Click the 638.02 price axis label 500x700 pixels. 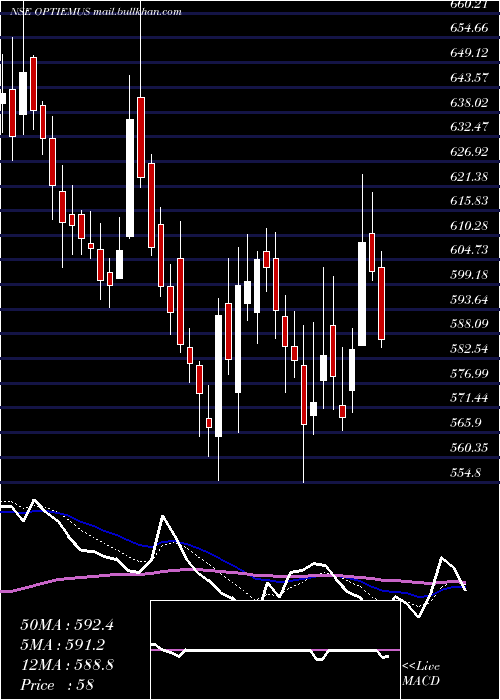469,103
